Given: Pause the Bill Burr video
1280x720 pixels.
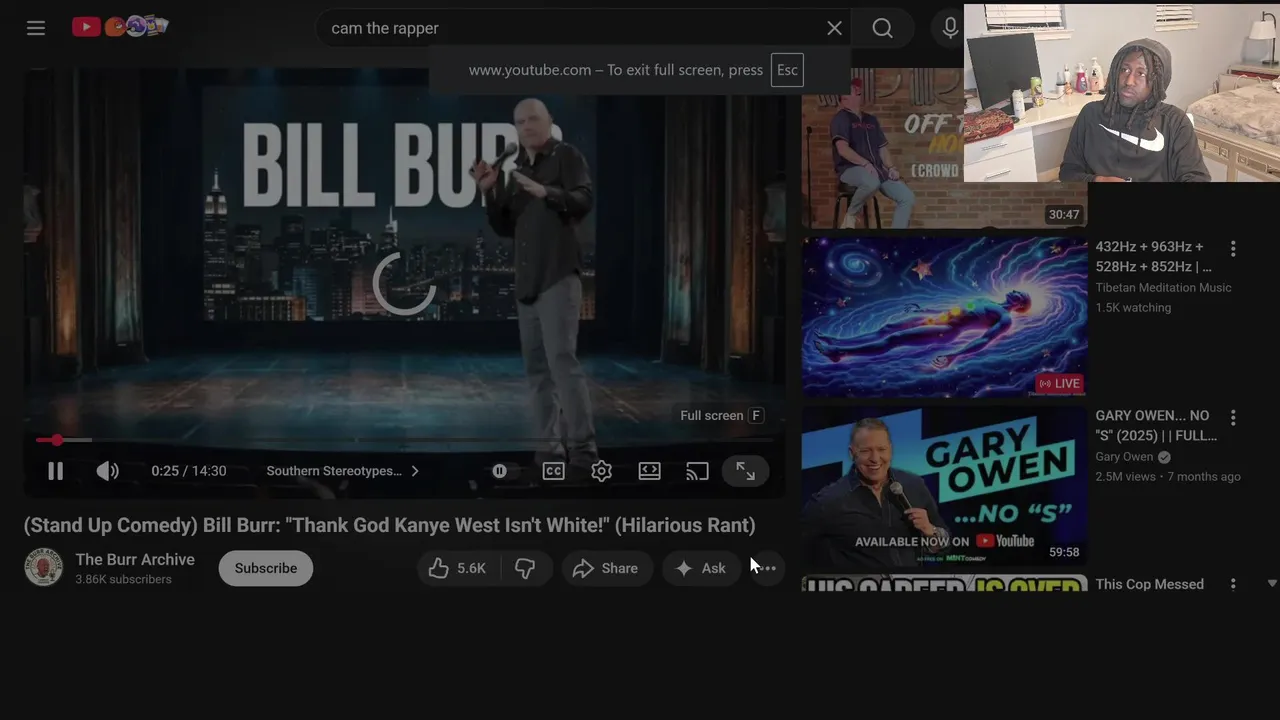Looking at the screenshot, I should click(x=55, y=471).
